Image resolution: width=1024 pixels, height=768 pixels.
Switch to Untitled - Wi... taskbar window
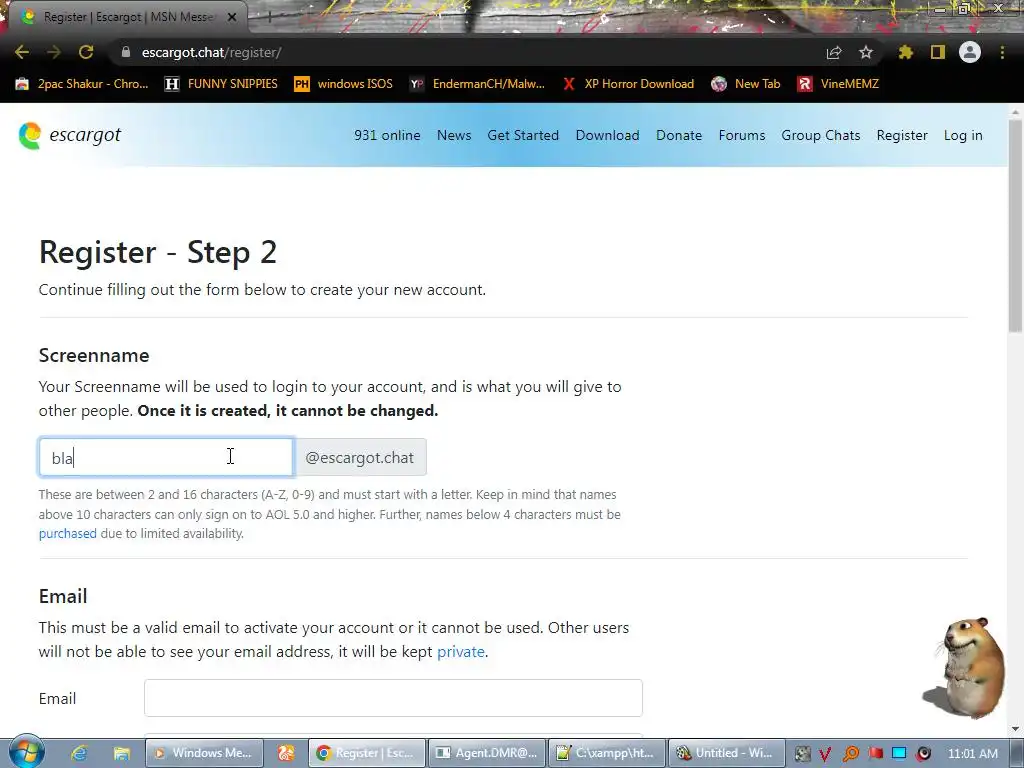[x=727, y=753]
